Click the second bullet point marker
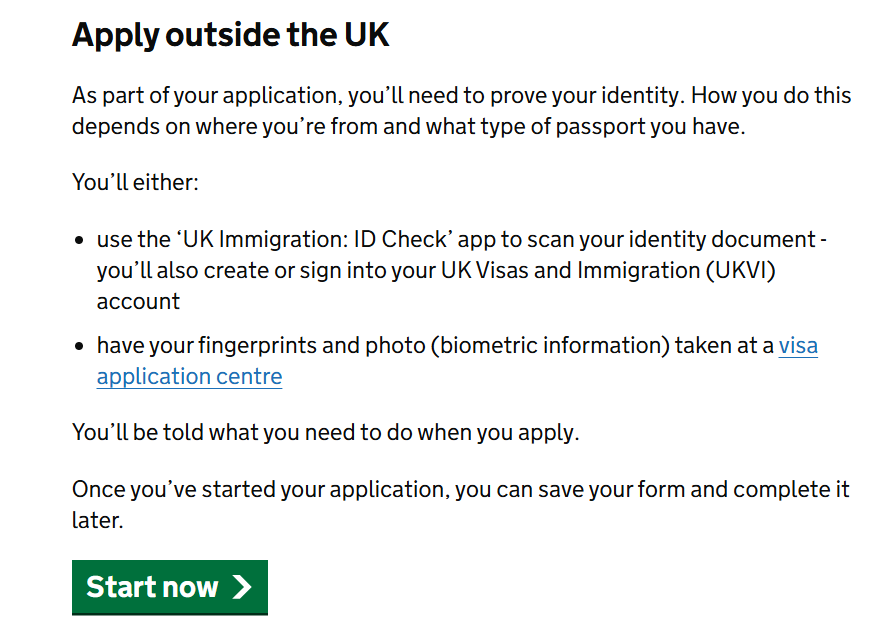The width and height of the screenshot is (891, 641). pyautogui.click(x=81, y=347)
